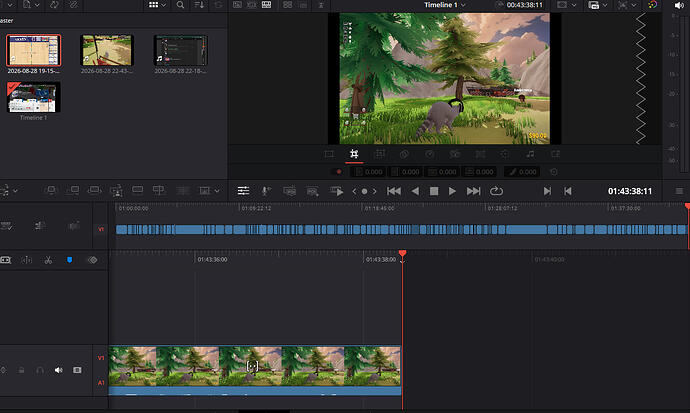Switch viewer to Source Tape mode
The width and height of the screenshot is (690, 413).
tap(252, 5)
